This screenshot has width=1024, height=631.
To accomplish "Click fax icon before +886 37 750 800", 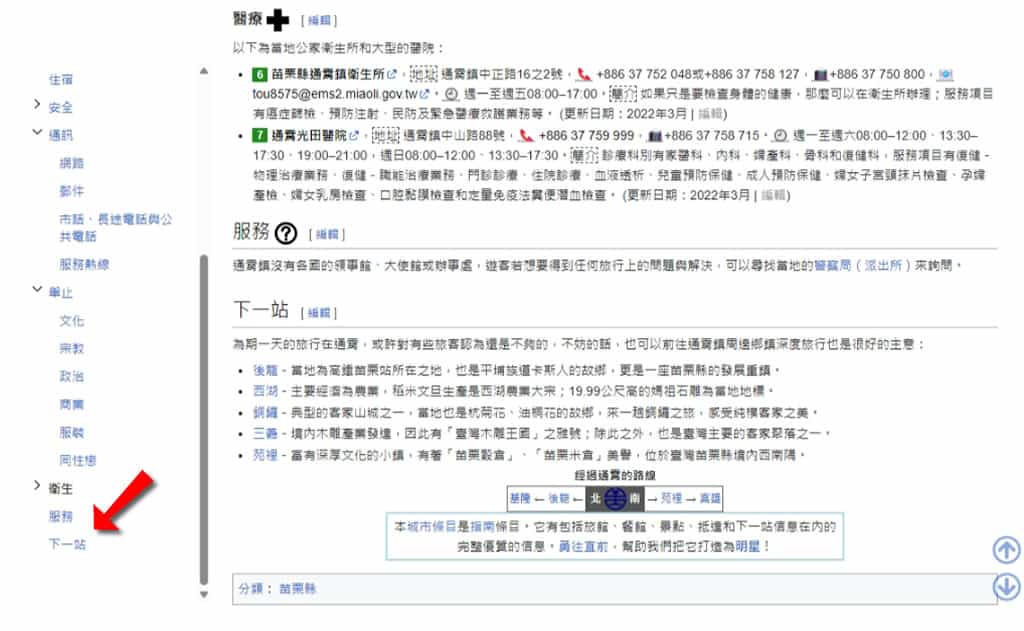I will pyautogui.click(x=820, y=75).
